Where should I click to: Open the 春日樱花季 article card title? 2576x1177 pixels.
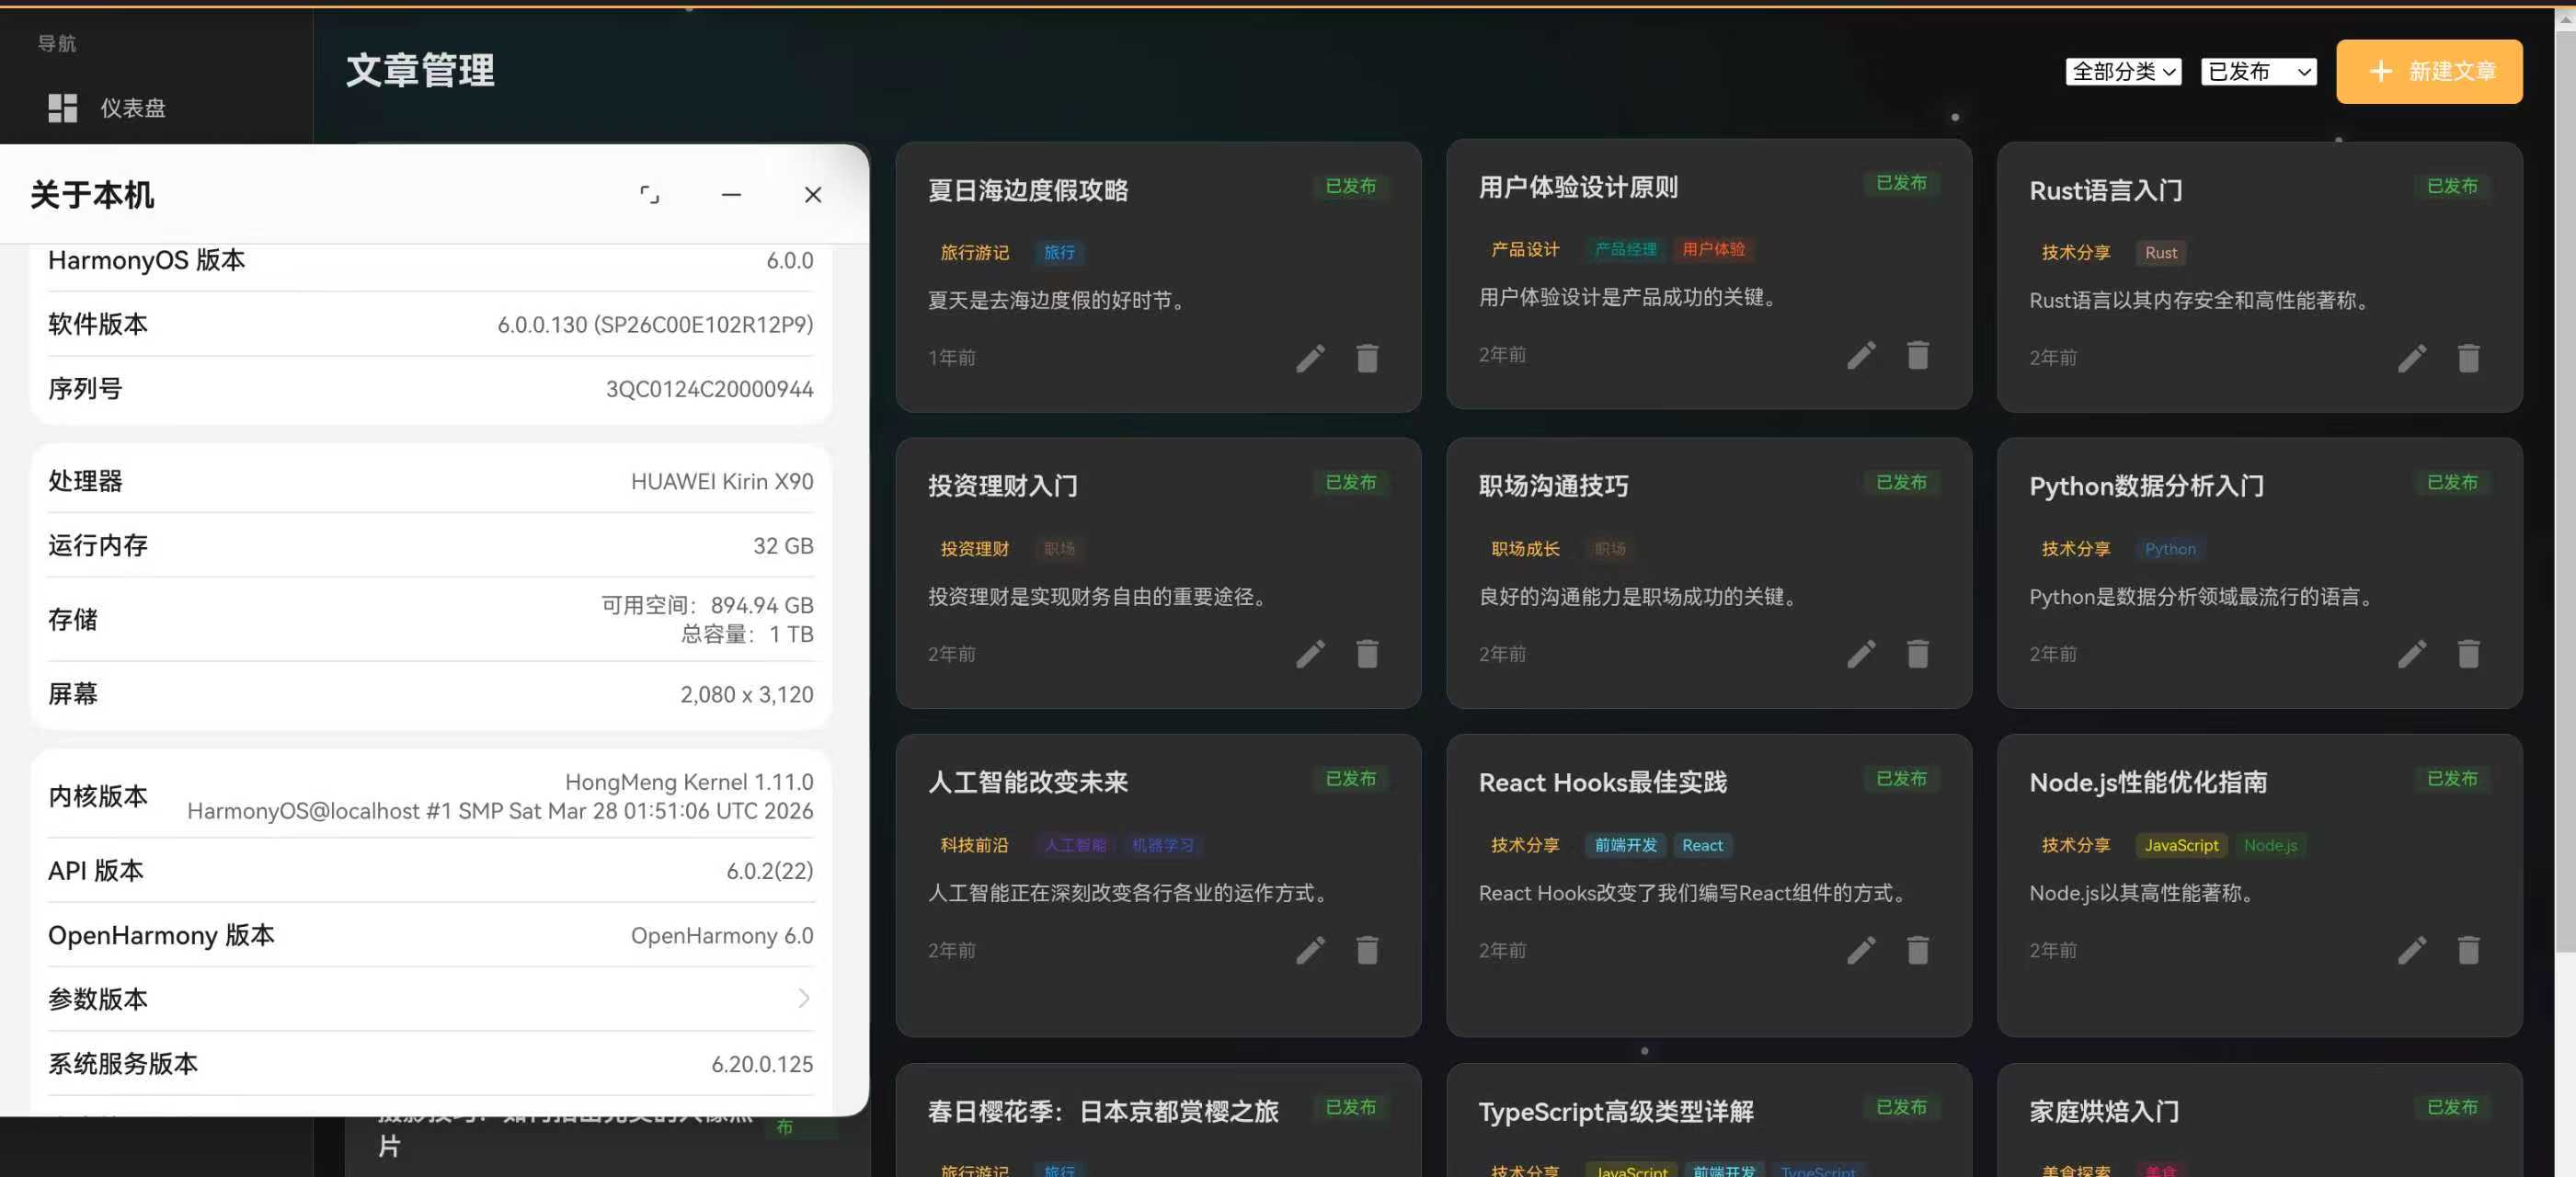pyautogui.click(x=1103, y=1111)
